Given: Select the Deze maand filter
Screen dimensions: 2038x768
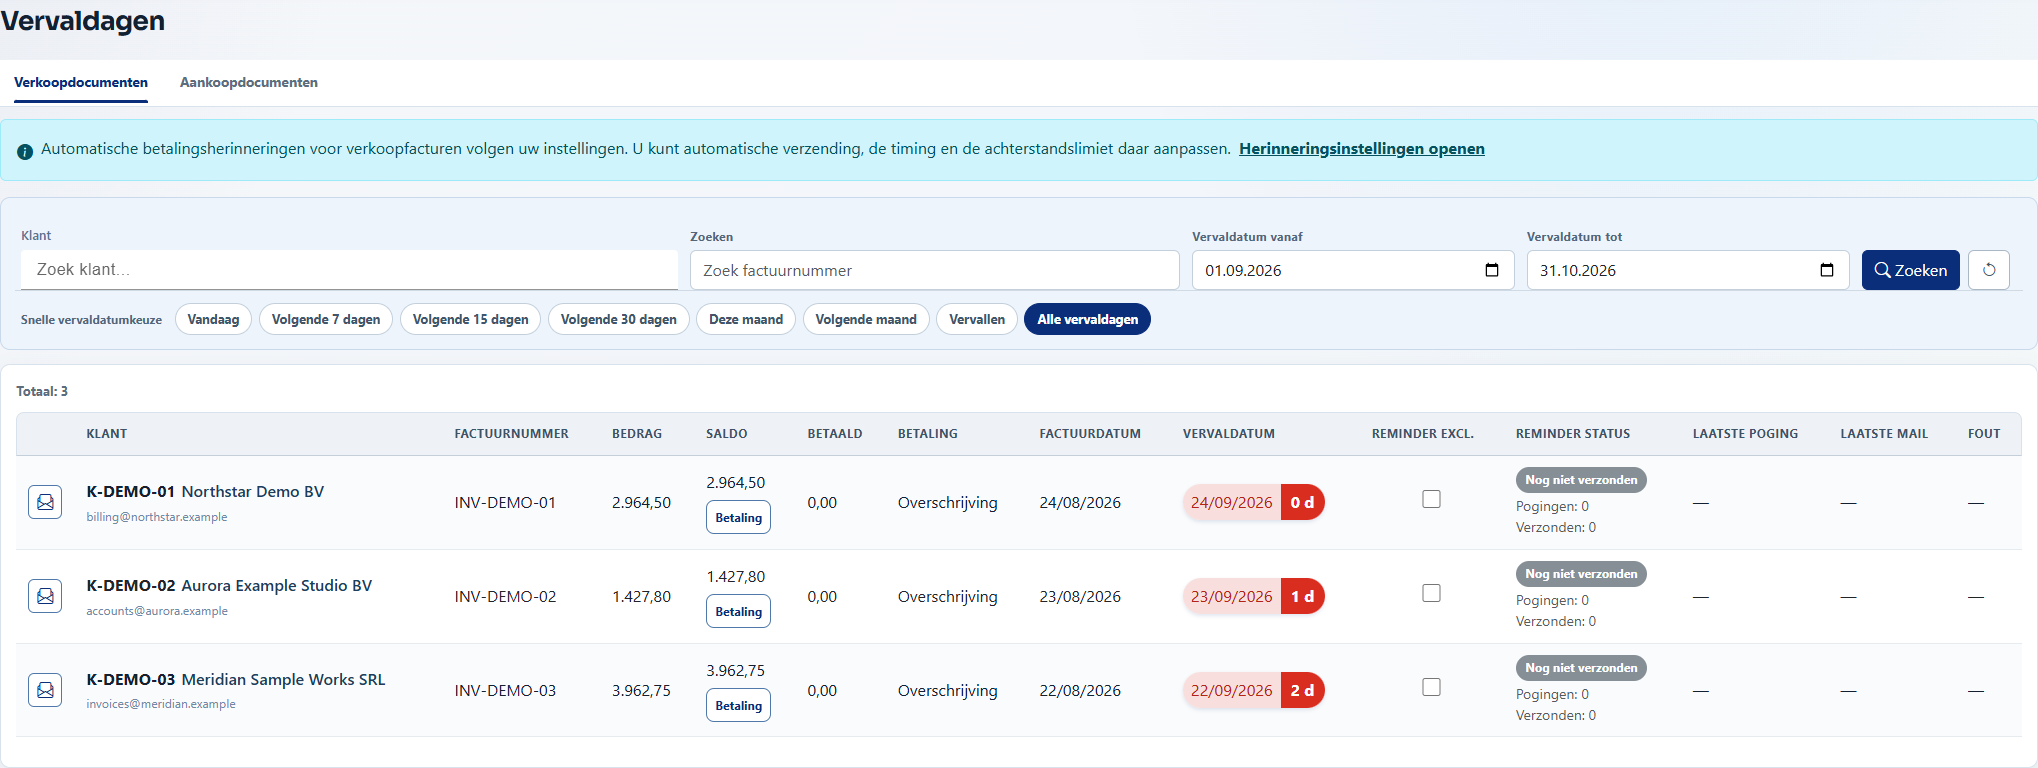Looking at the screenshot, I should pos(746,319).
